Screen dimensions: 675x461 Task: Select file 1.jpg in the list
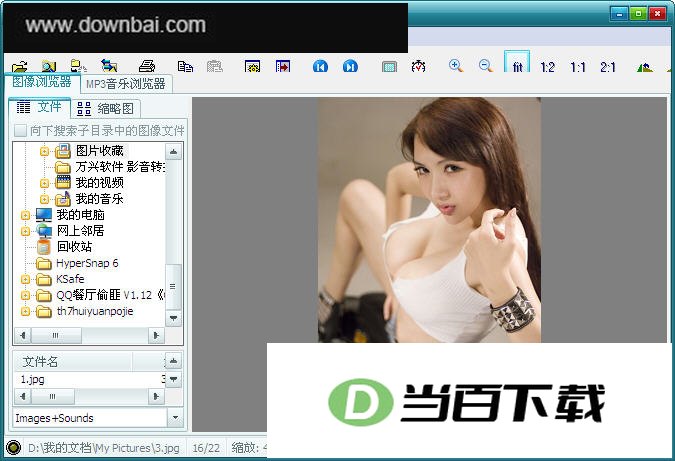pyautogui.click(x=33, y=379)
